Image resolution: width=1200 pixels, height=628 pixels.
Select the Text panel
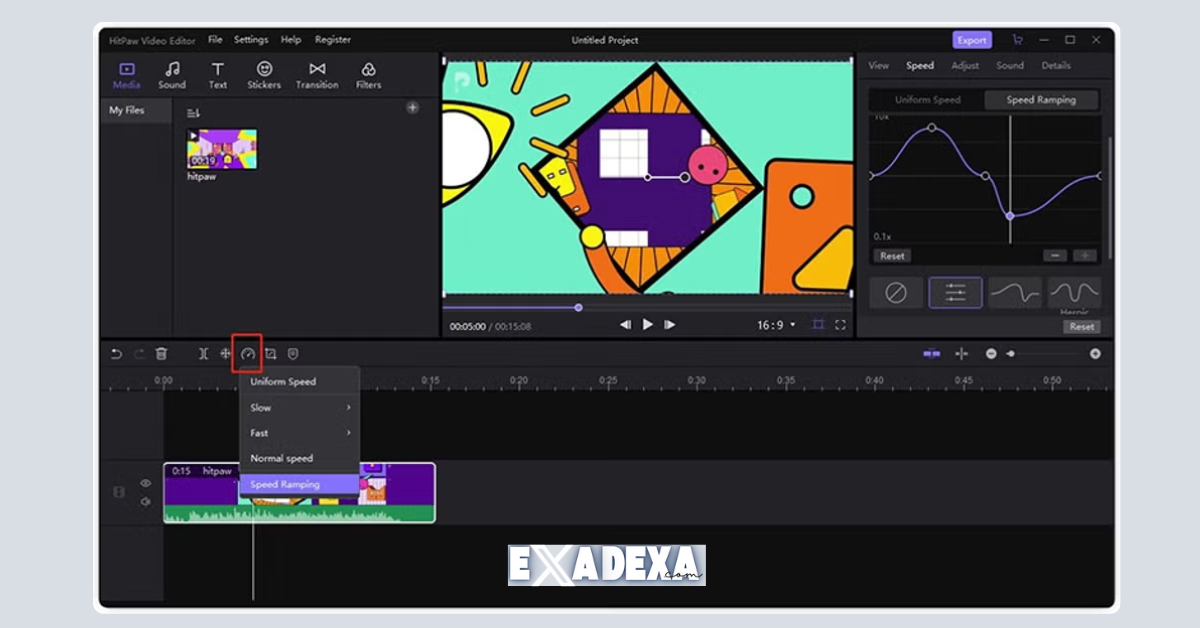pyautogui.click(x=217, y=74)
